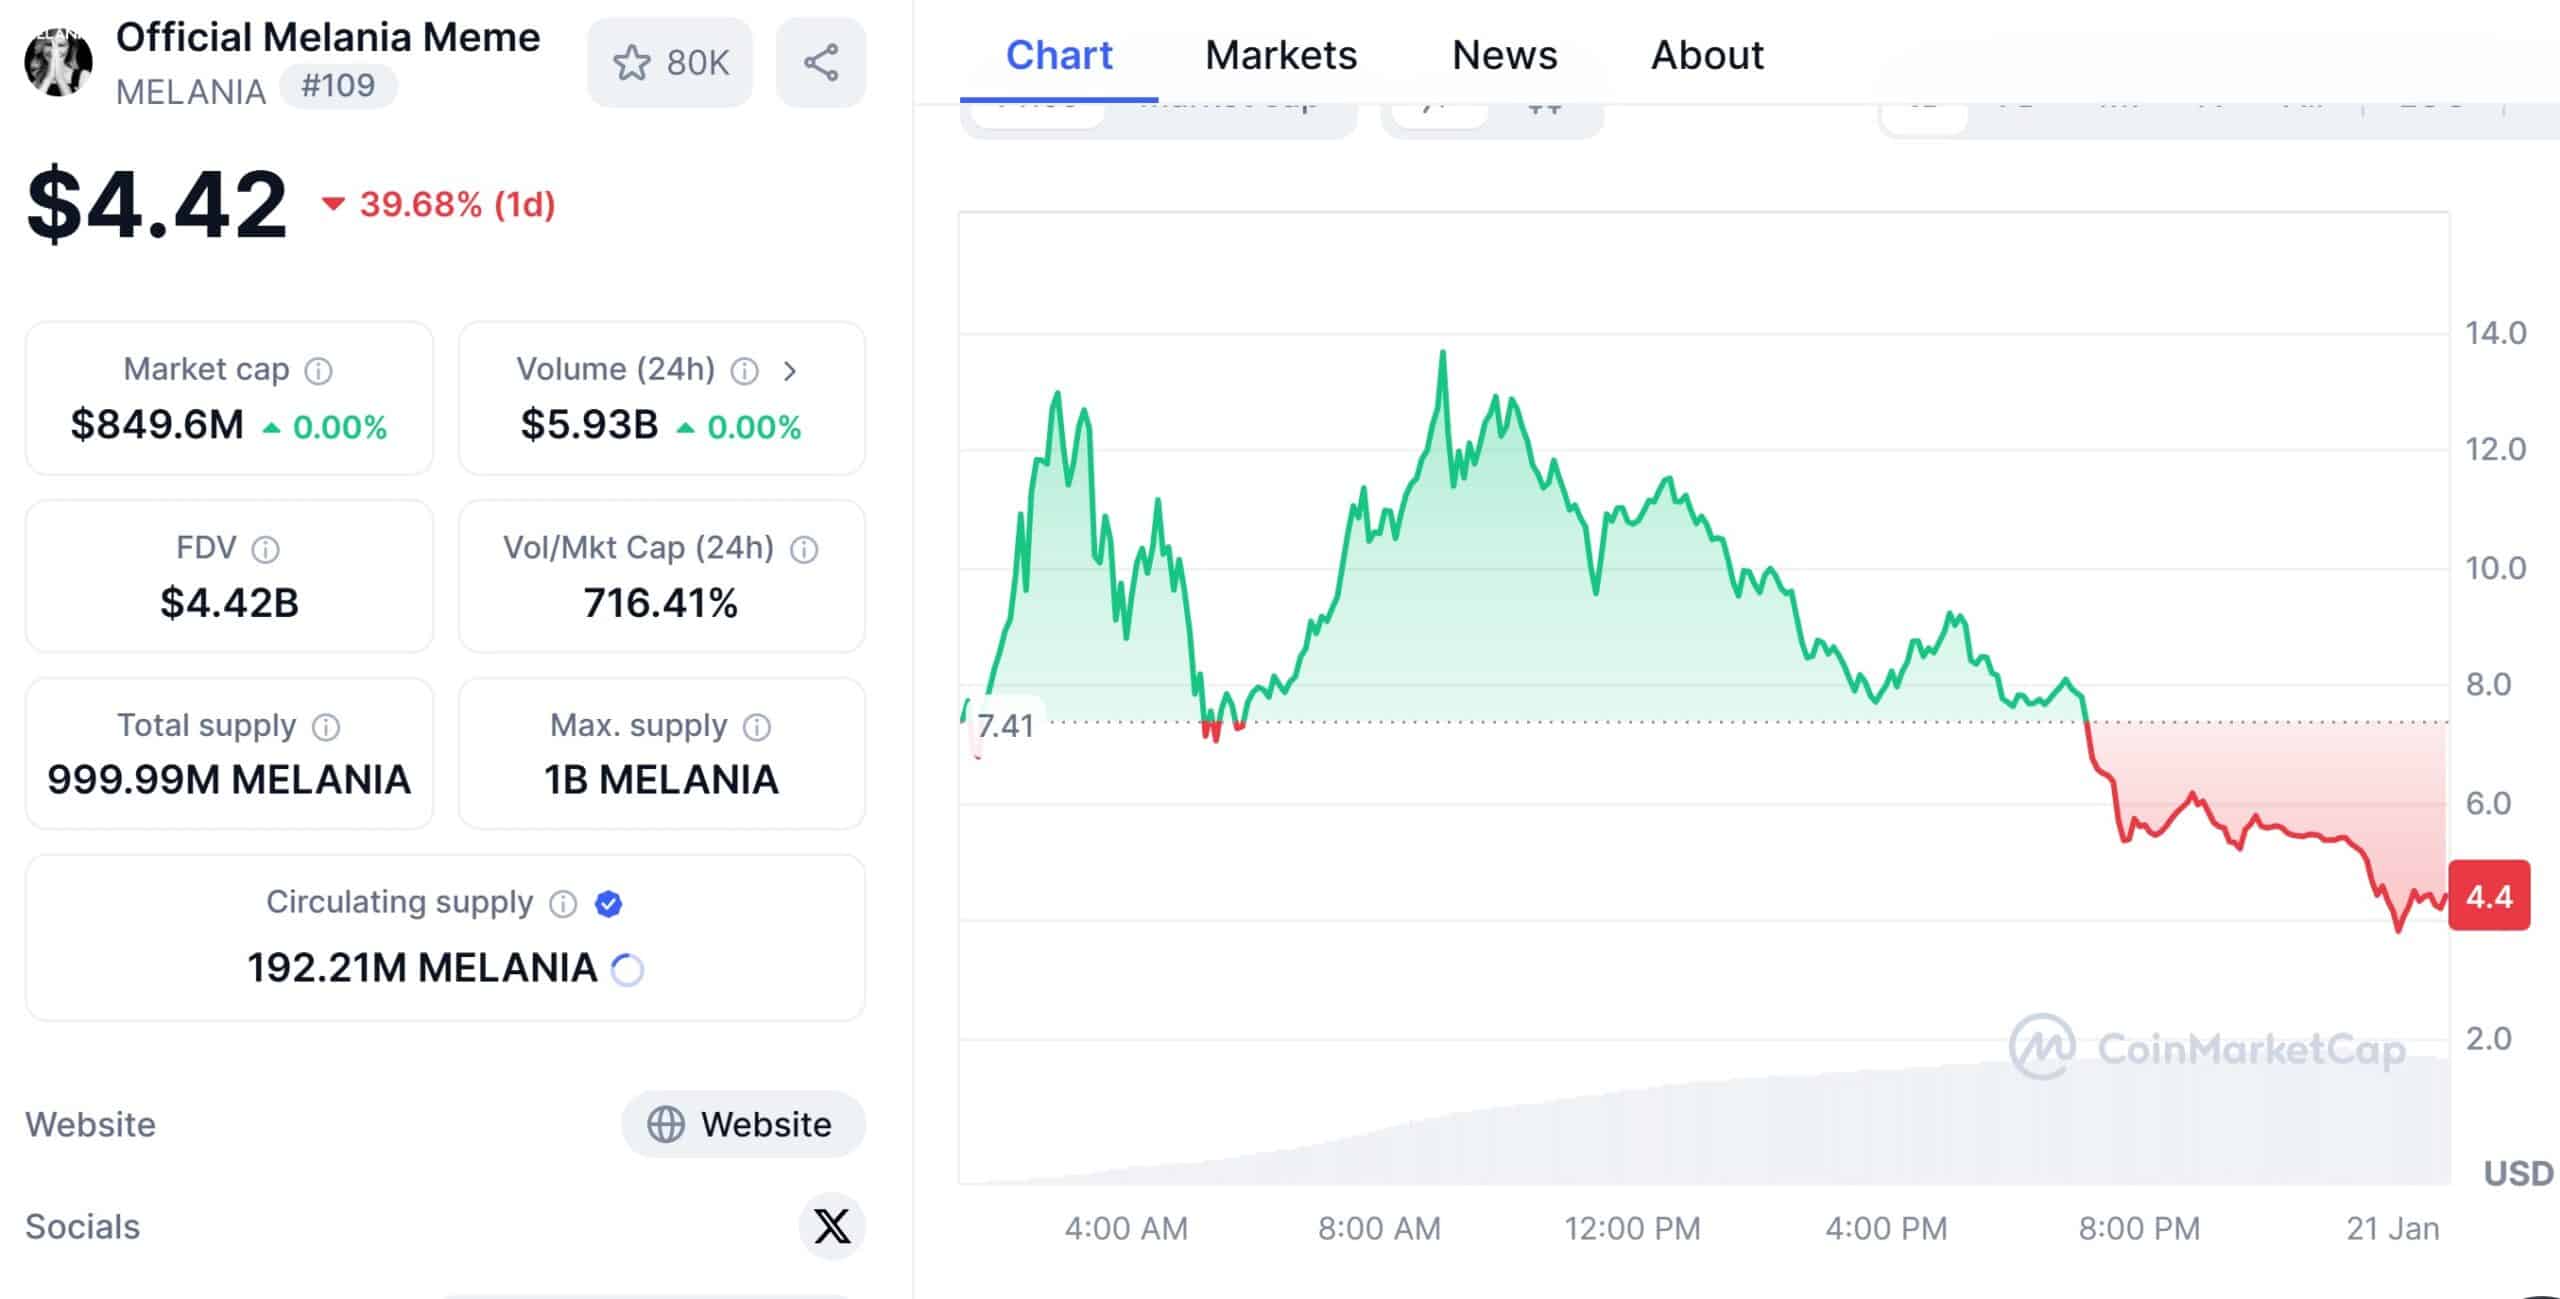
Task: Click Total supply info icon
Action: click(x=326, y=727)
